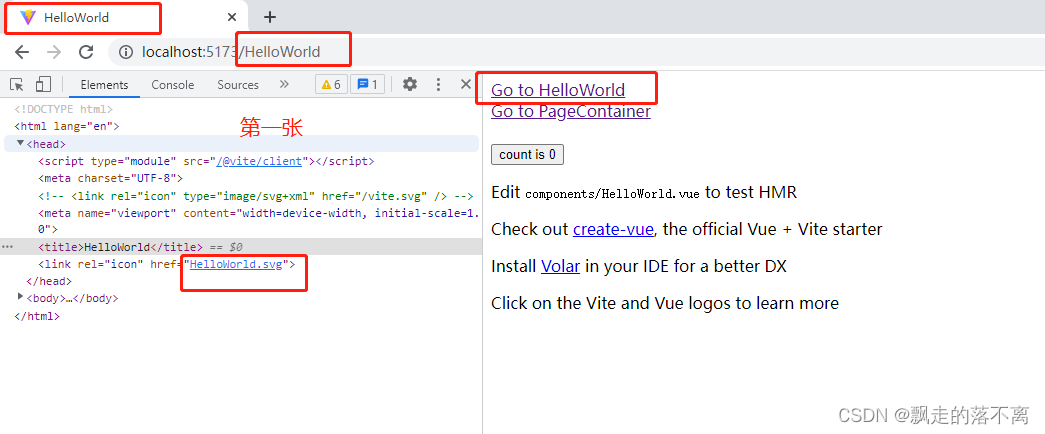Click the HelloWorld.svg href link
The height and width of the screenshot is (434, 1045).
coord(236,264)
